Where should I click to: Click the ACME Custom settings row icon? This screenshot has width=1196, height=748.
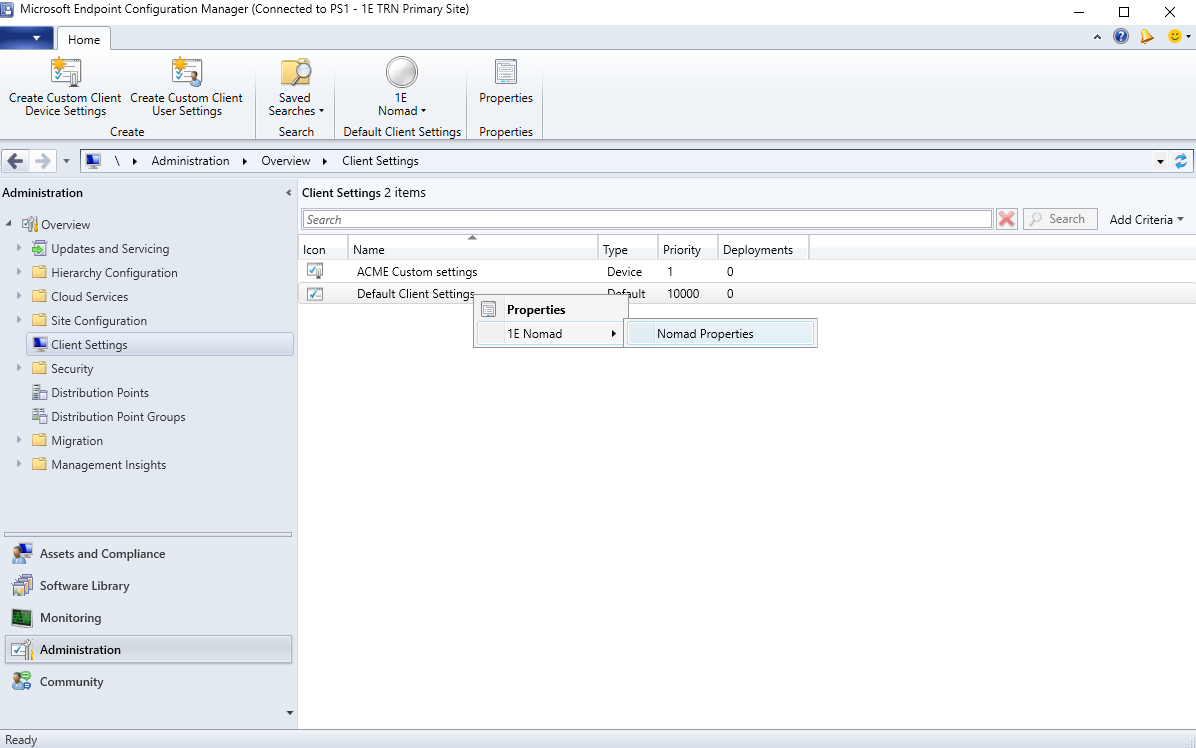315,271
